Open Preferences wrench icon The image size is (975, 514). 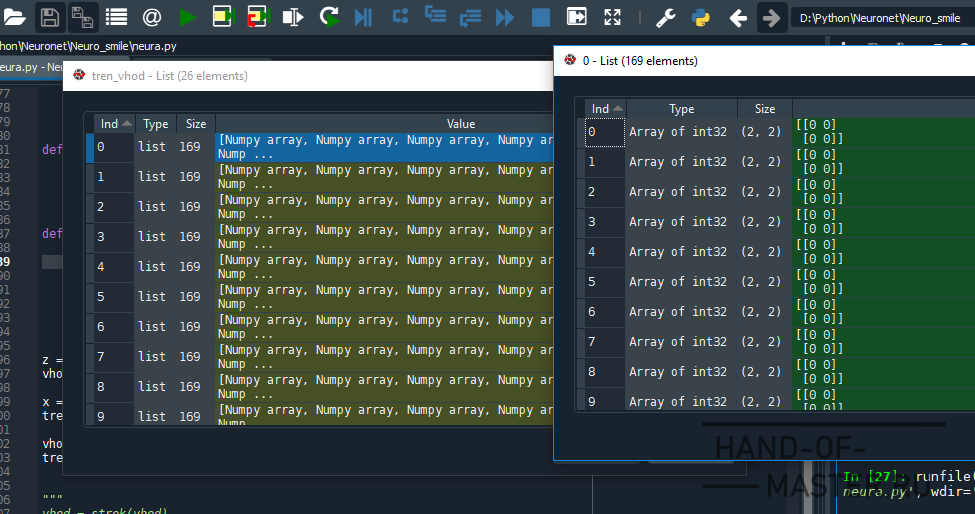665,17
